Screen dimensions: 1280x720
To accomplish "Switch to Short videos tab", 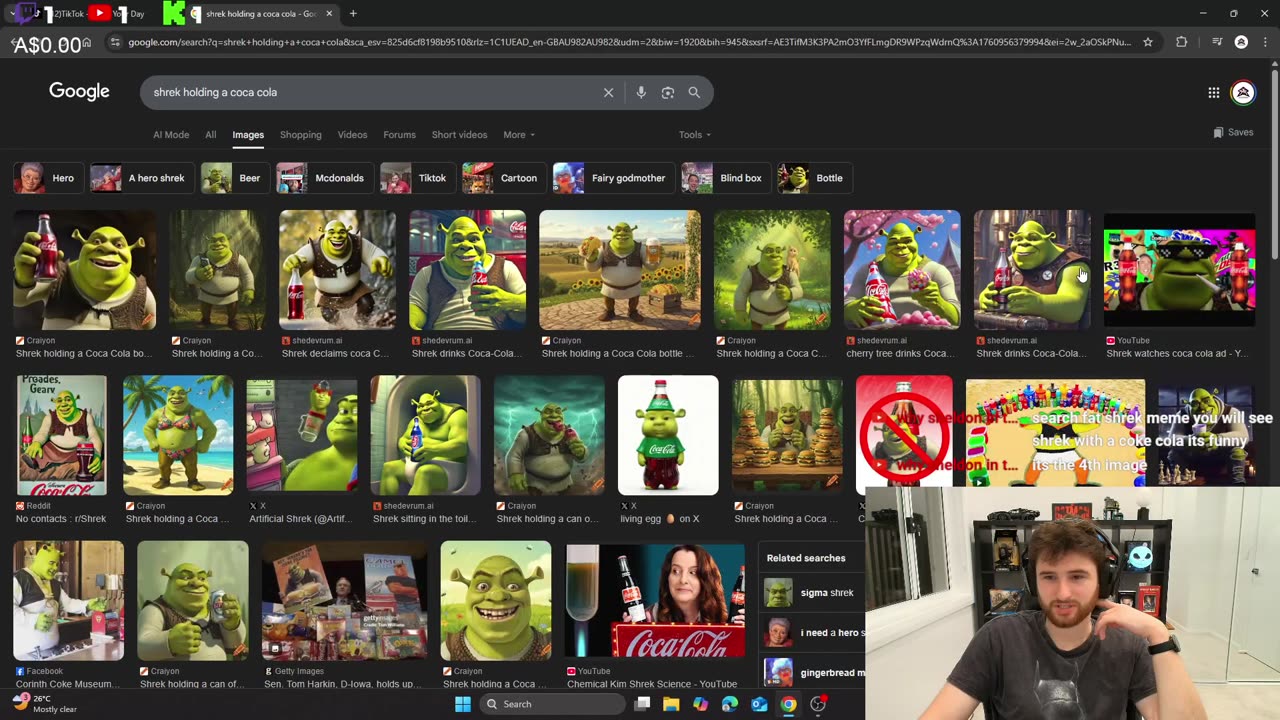I will pos(459,135).
